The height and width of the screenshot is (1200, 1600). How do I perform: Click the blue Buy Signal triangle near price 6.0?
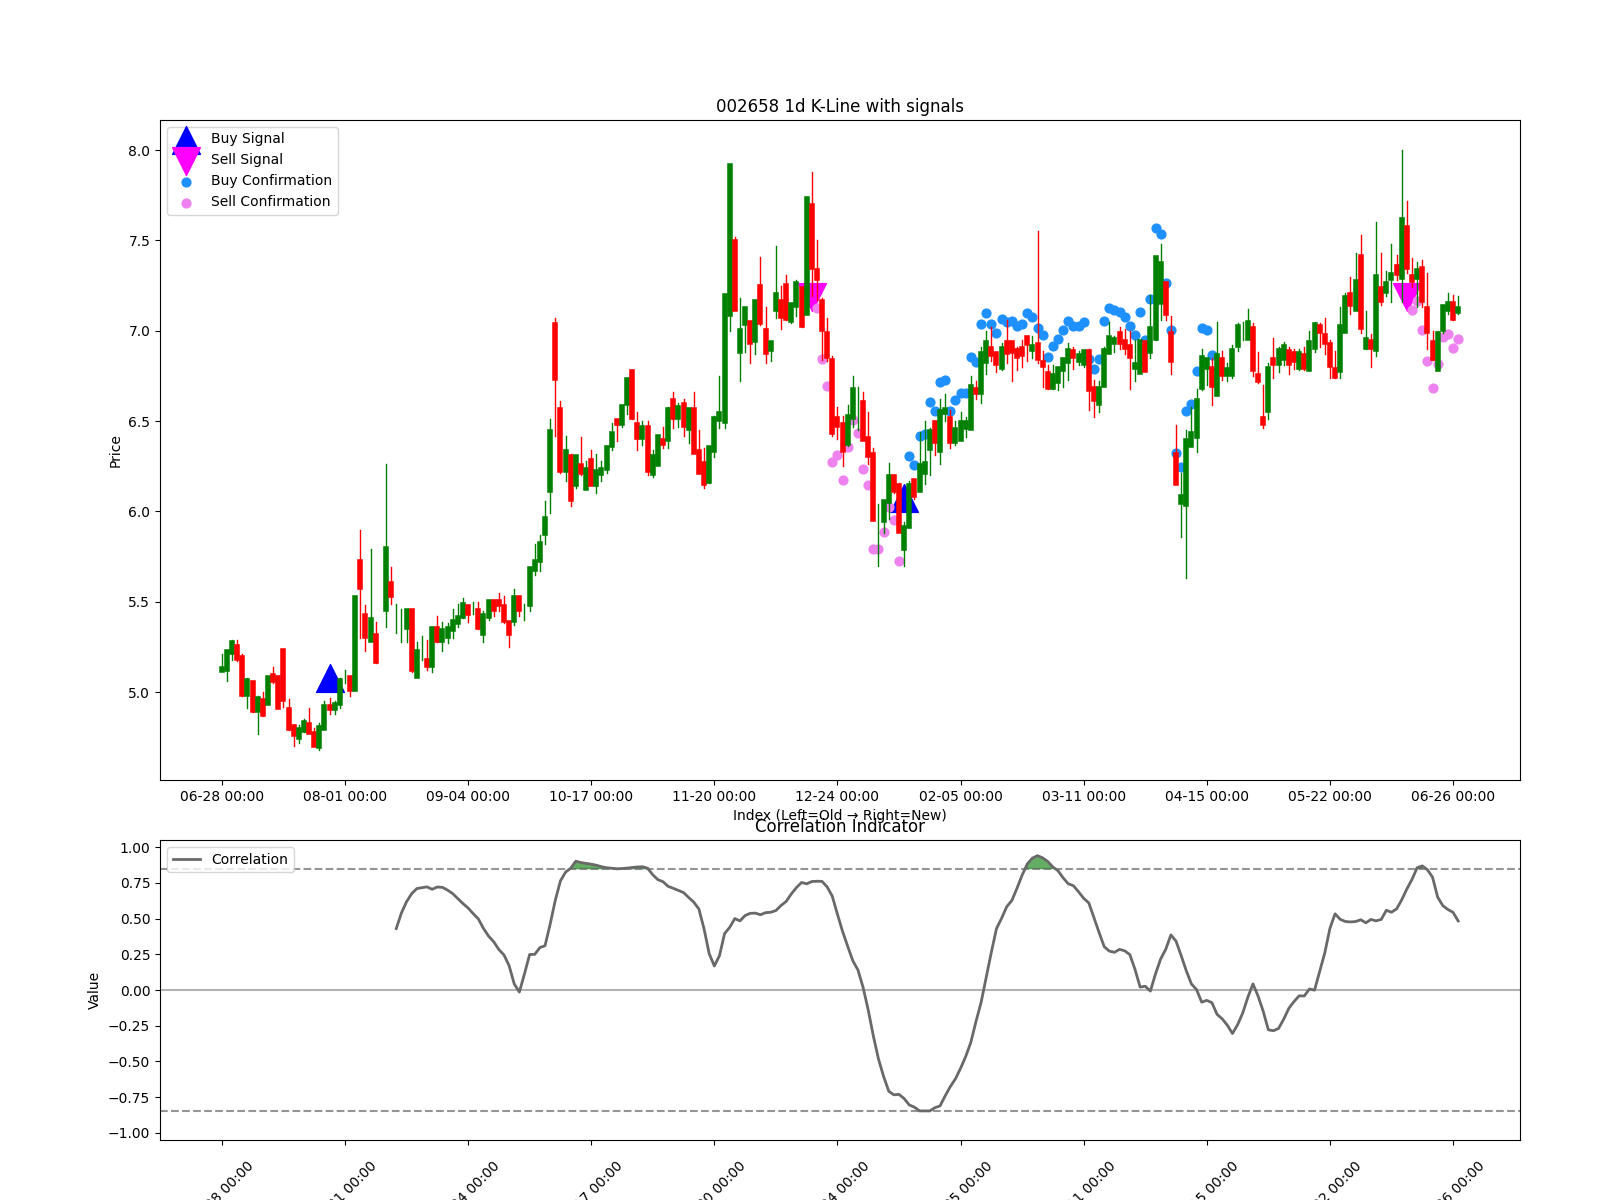pyautogui.click(x=904, y=498)
